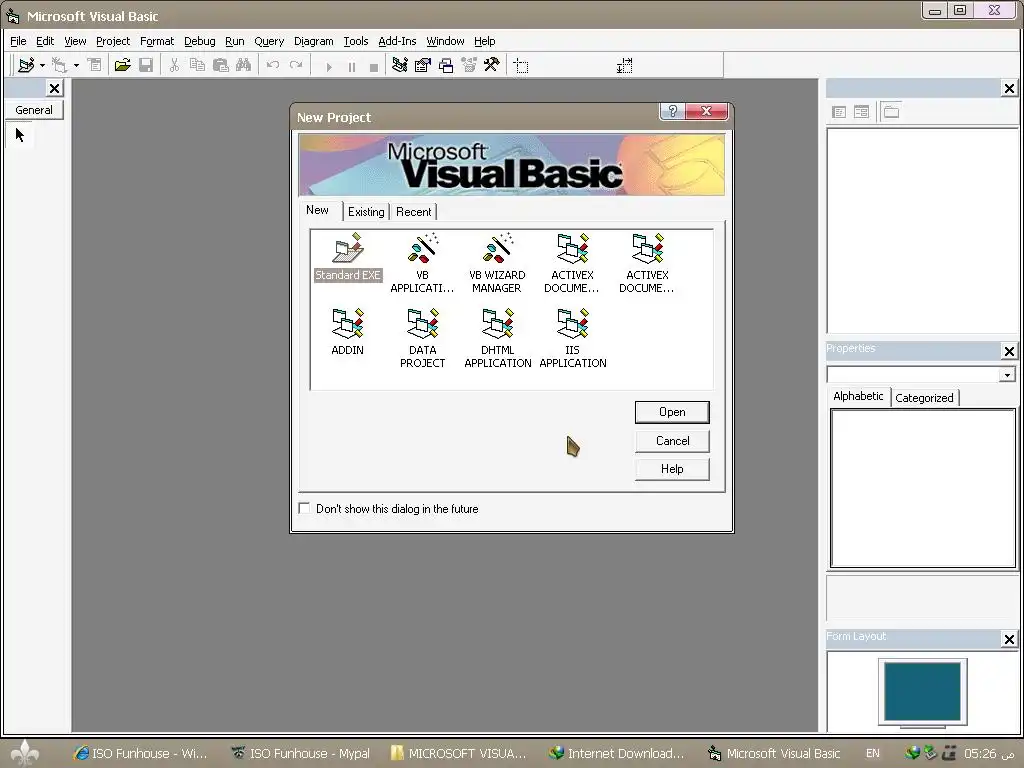Click the Redo toolbar icon
Image resolution: width=1024 pixels, height=768 pixels.
[296, 65]
